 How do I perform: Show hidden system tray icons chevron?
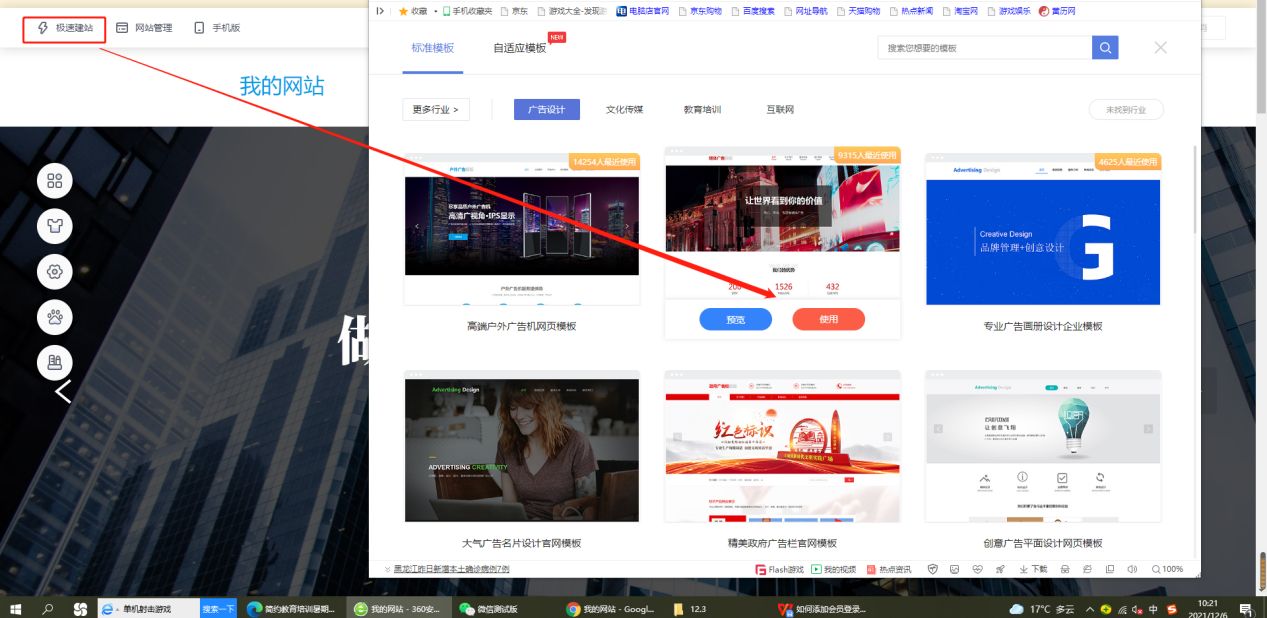click(1092, 608)
